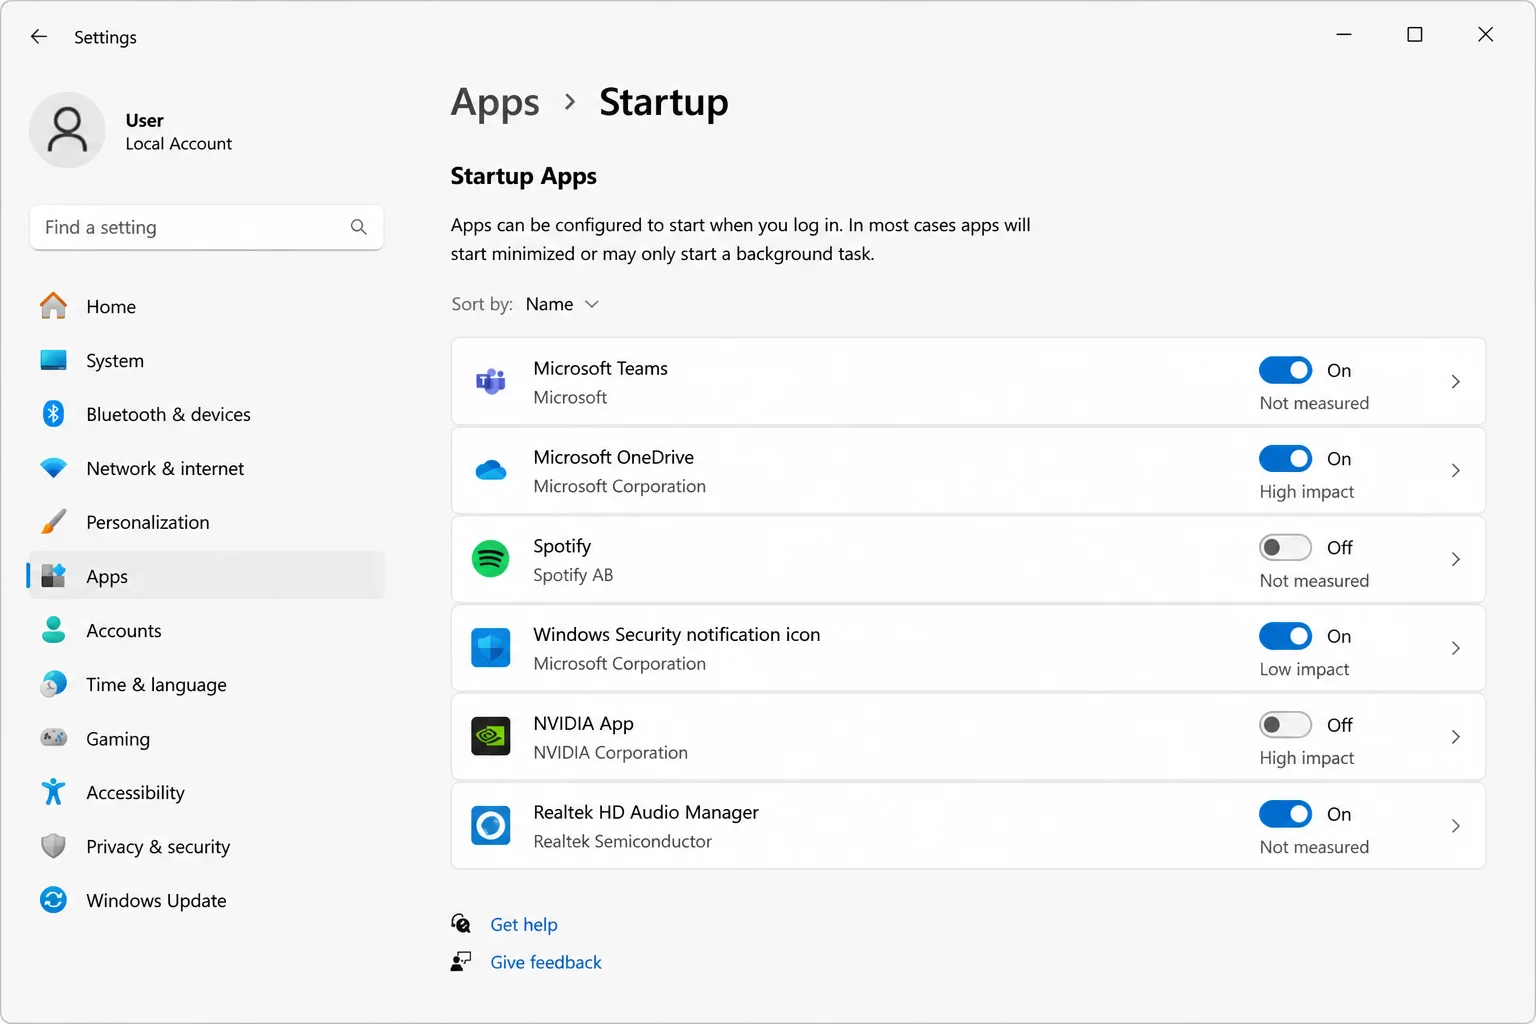
Task: Enable Spotify startup toggle
Action: (1285, 547)
